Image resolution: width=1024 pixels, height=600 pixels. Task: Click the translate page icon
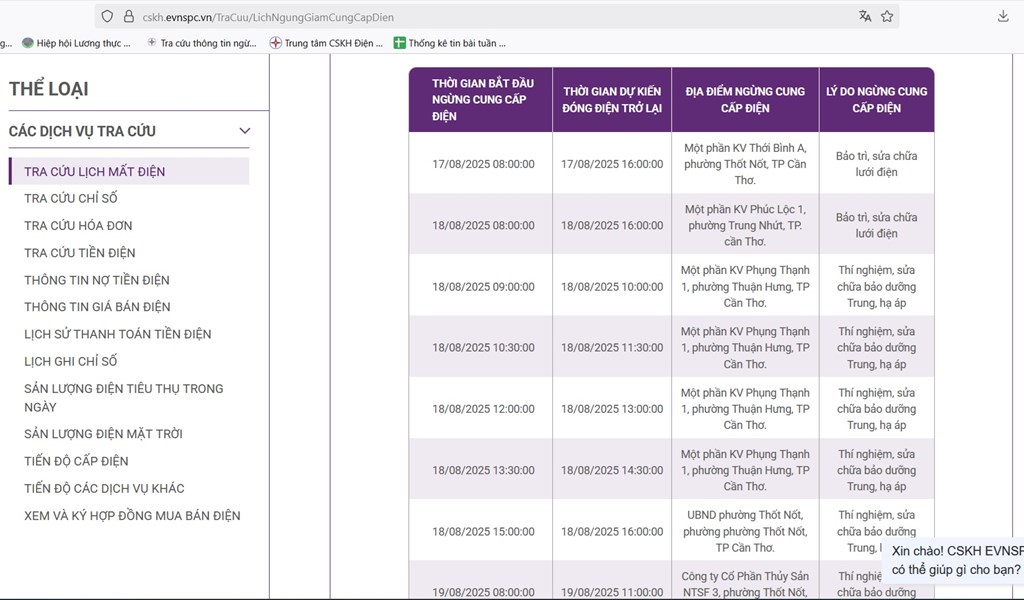click(x=865, y=16)
